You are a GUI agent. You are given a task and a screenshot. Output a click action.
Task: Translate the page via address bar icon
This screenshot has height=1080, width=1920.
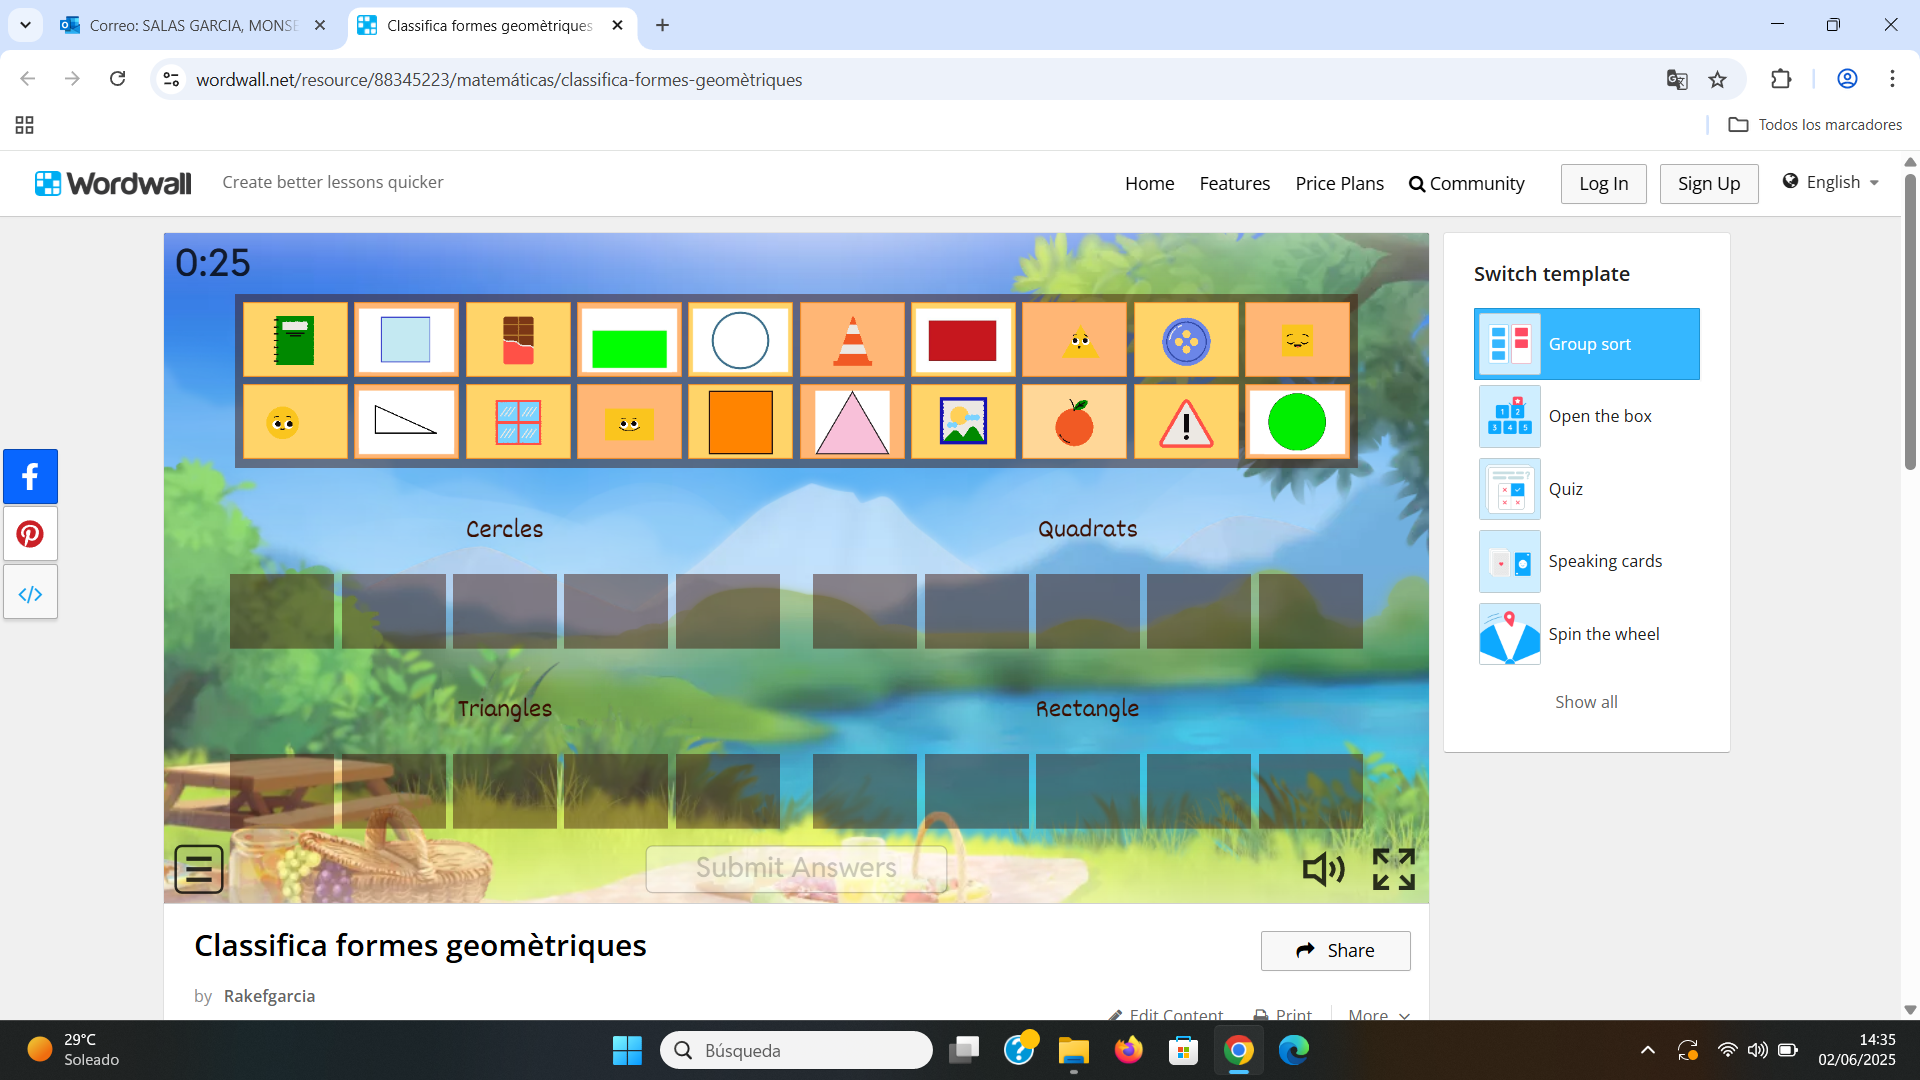coord(1678,79)
